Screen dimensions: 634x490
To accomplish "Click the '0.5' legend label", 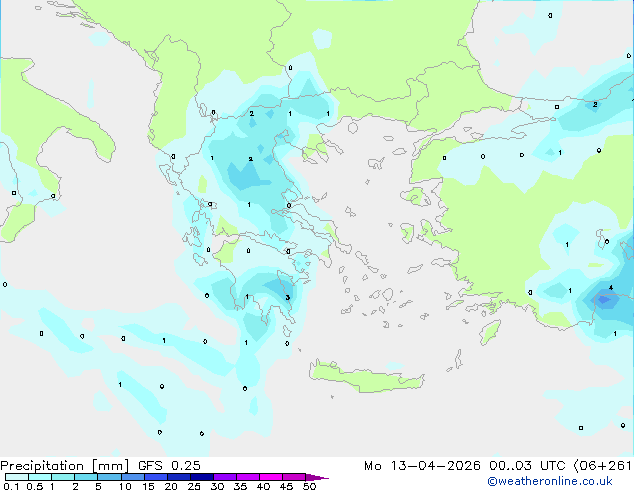I will pos(34,486).
